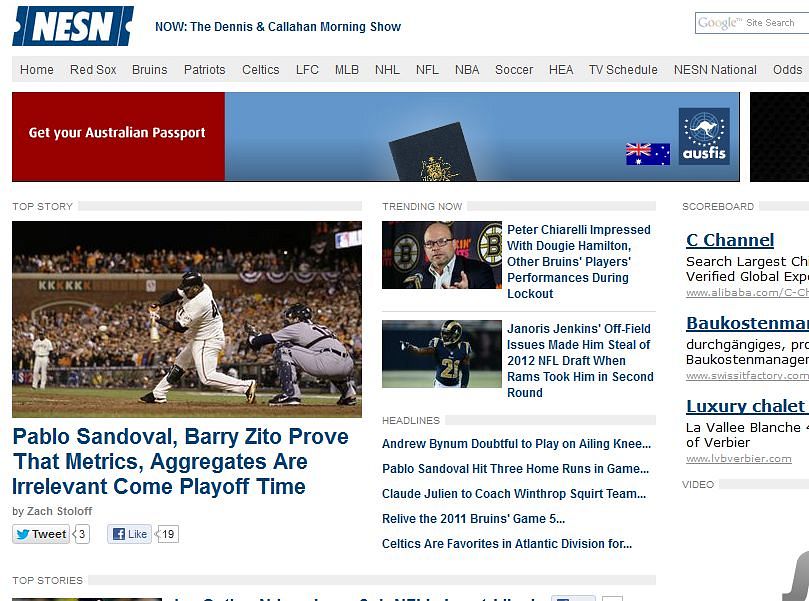Open the Peter Chiarelli thumbnail image
The height and width of the screenshot is (601, 809).
pyautogui.click(x=442, y=255)
